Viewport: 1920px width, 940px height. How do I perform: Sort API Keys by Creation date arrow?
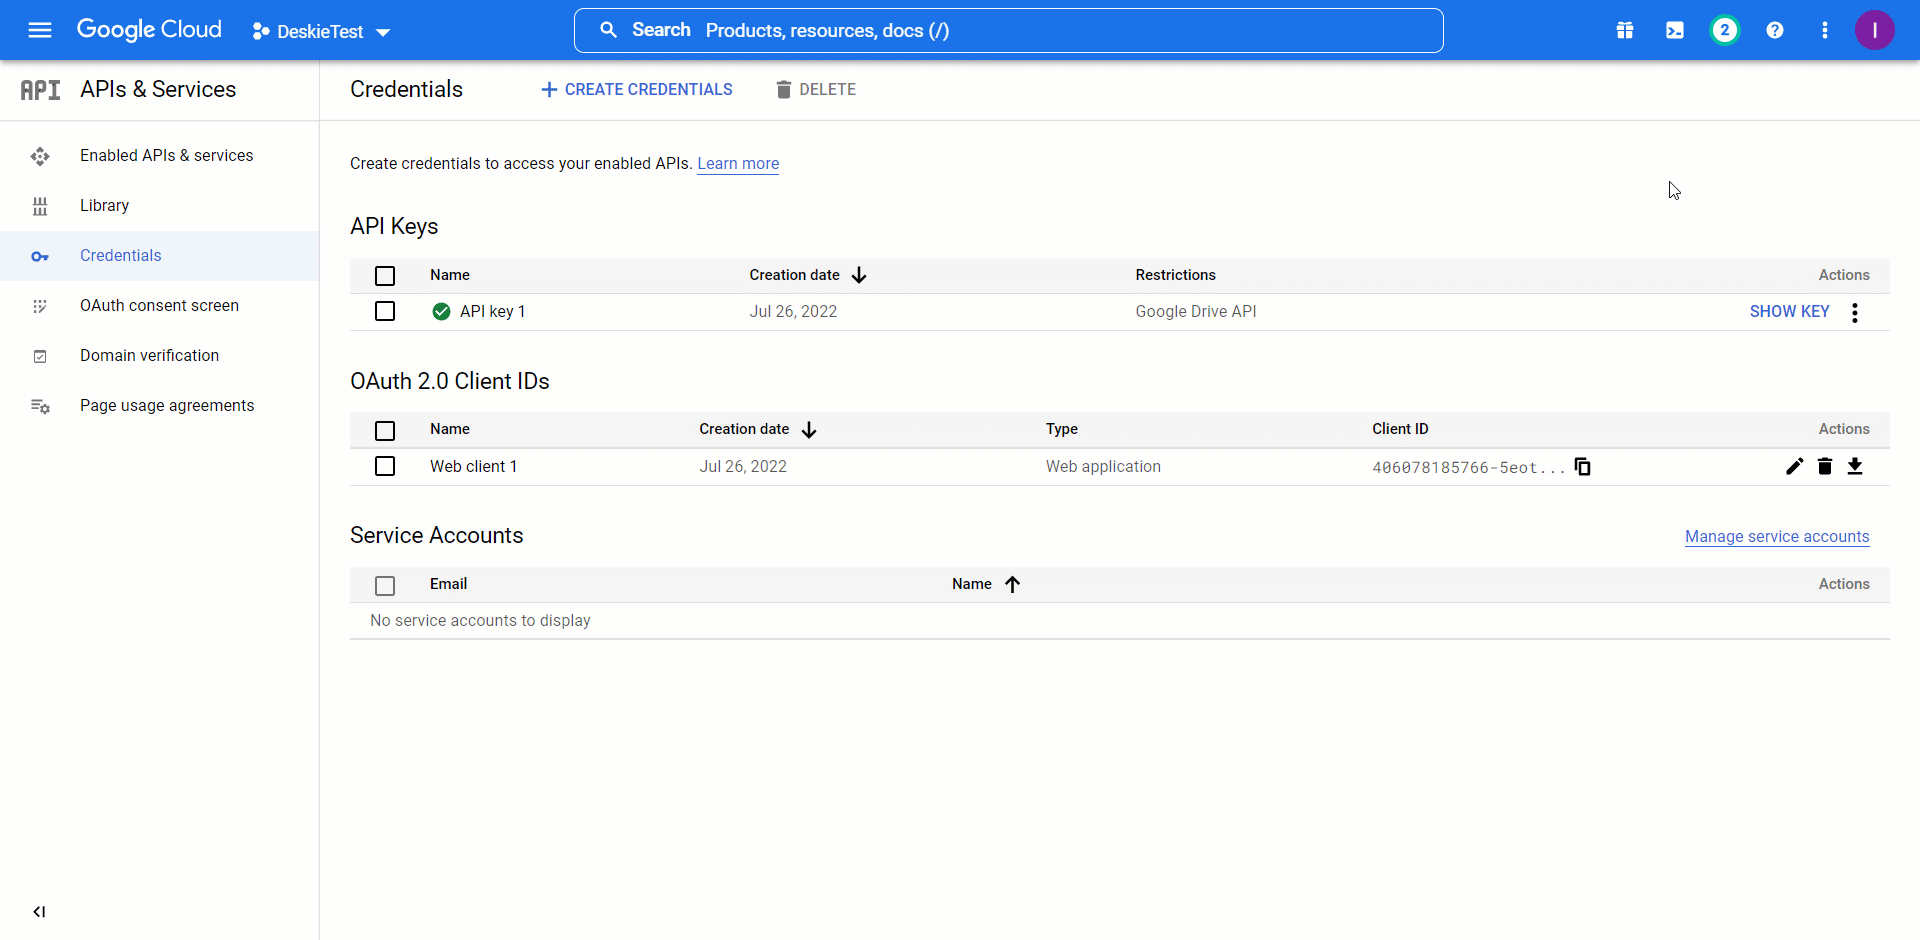click(x=859, y=275)
